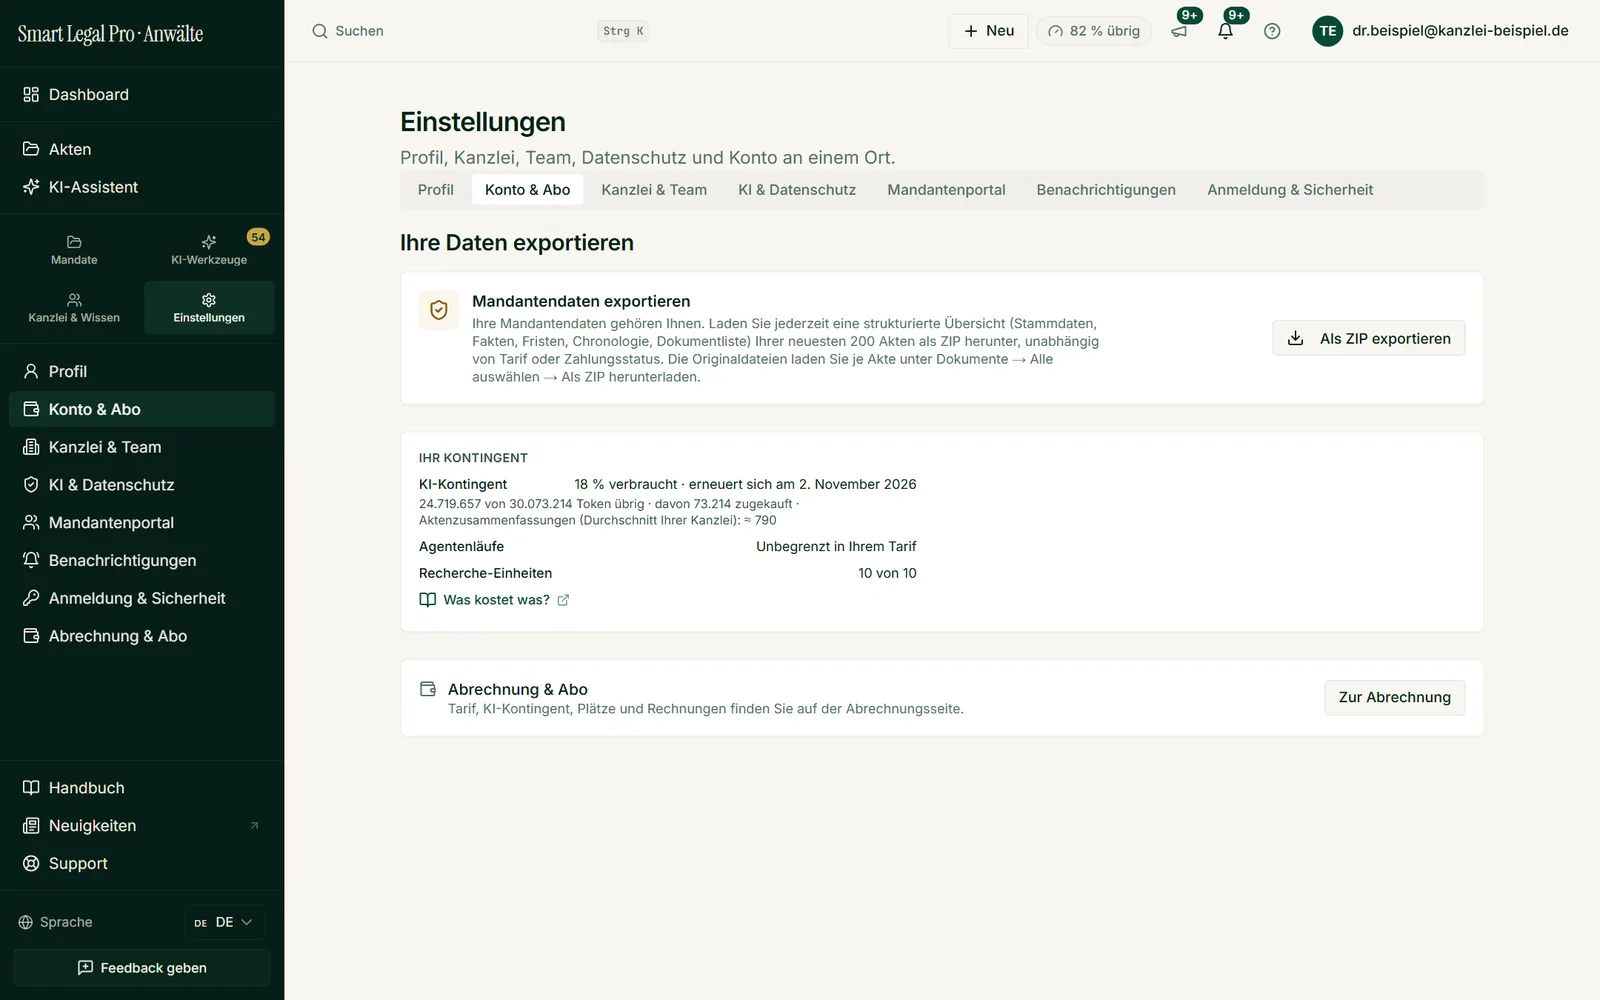Select the Kanzlei & Wissen tile
The width and height of the screenshot is (1600, 1000).
click(74, 308)
